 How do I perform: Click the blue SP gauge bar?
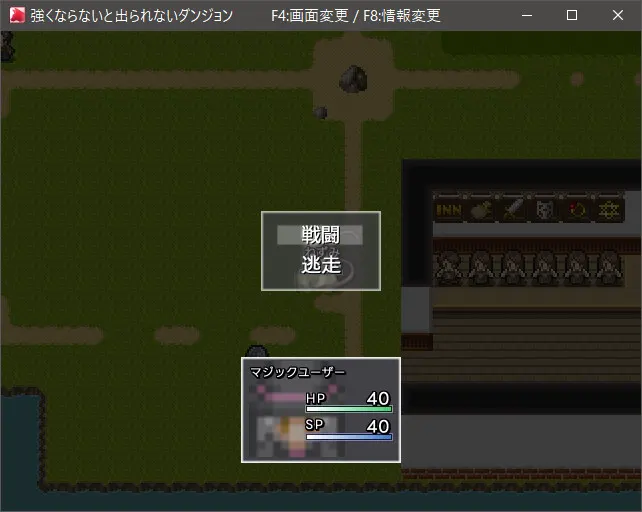tap(349, 437)
